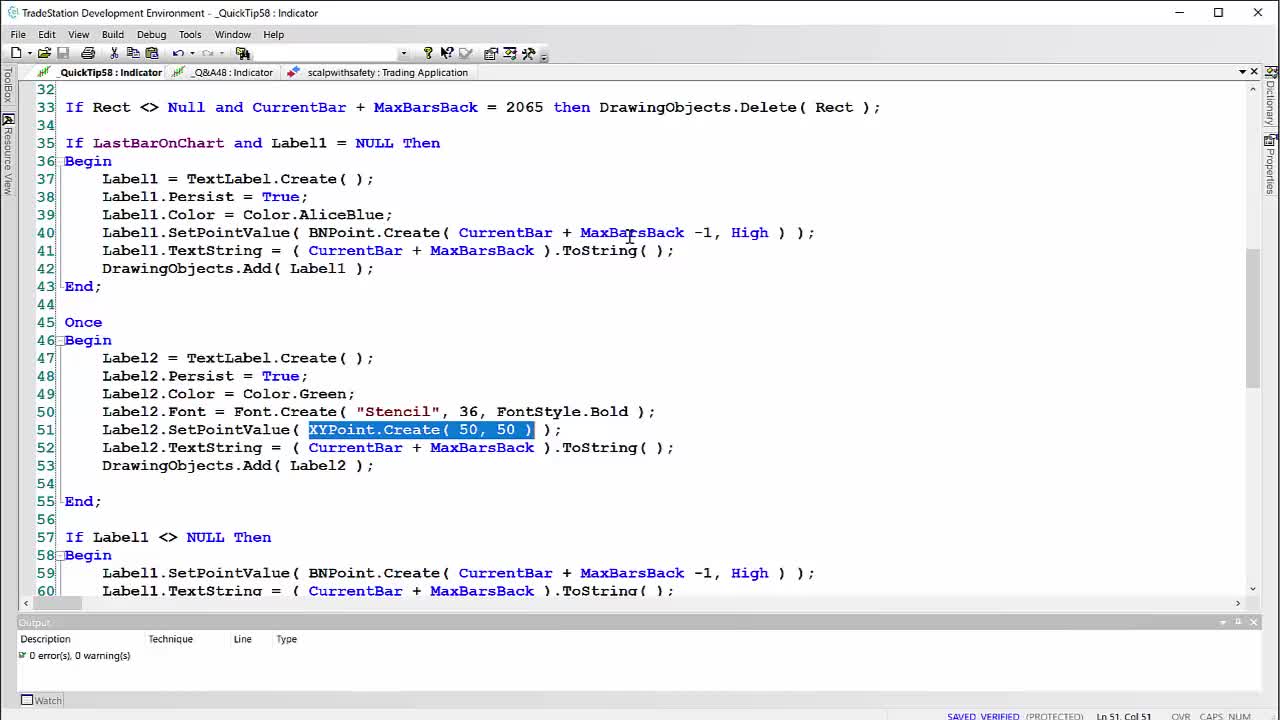Sort output by Type column
This screenshot has width=1280, height=720.
[287, 639]
